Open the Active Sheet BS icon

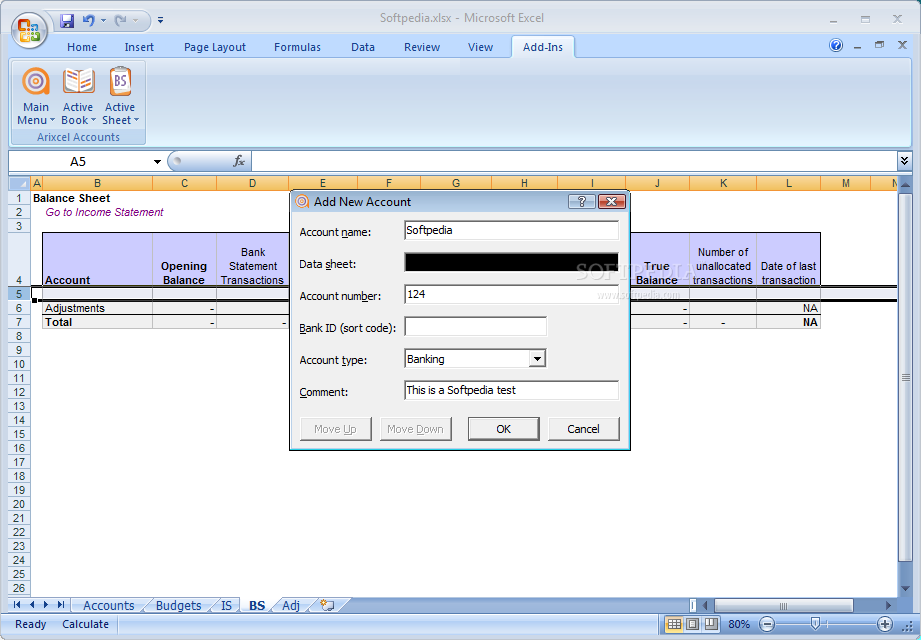120,81
